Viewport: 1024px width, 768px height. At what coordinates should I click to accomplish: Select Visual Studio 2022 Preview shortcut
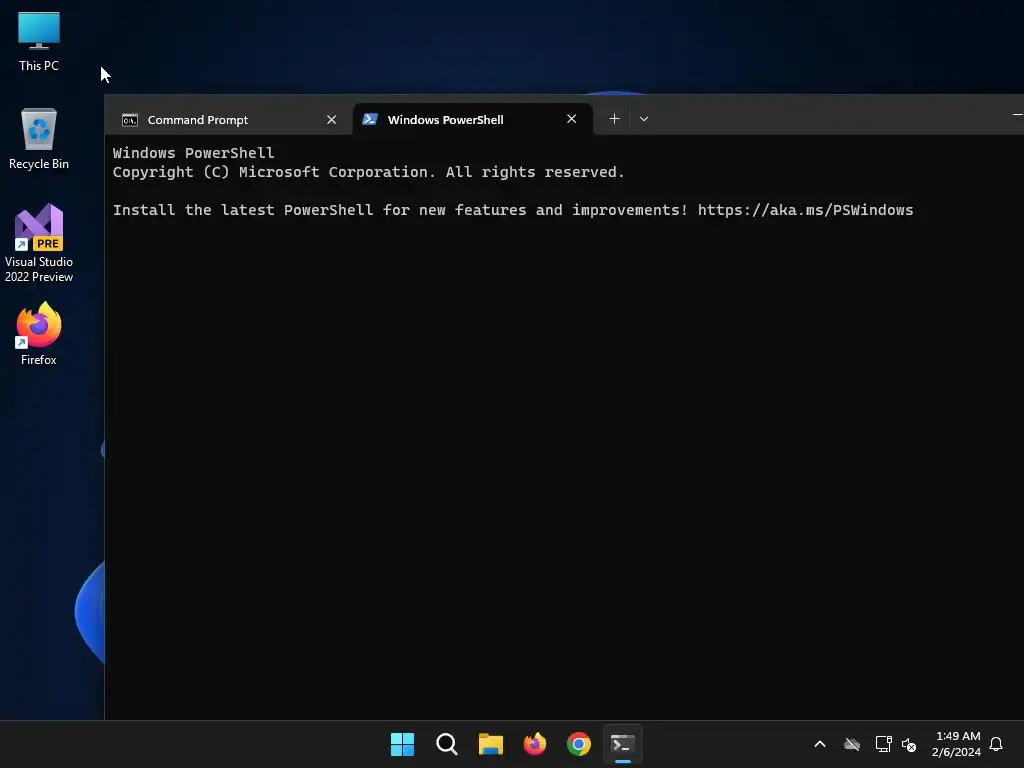point(39,244)
